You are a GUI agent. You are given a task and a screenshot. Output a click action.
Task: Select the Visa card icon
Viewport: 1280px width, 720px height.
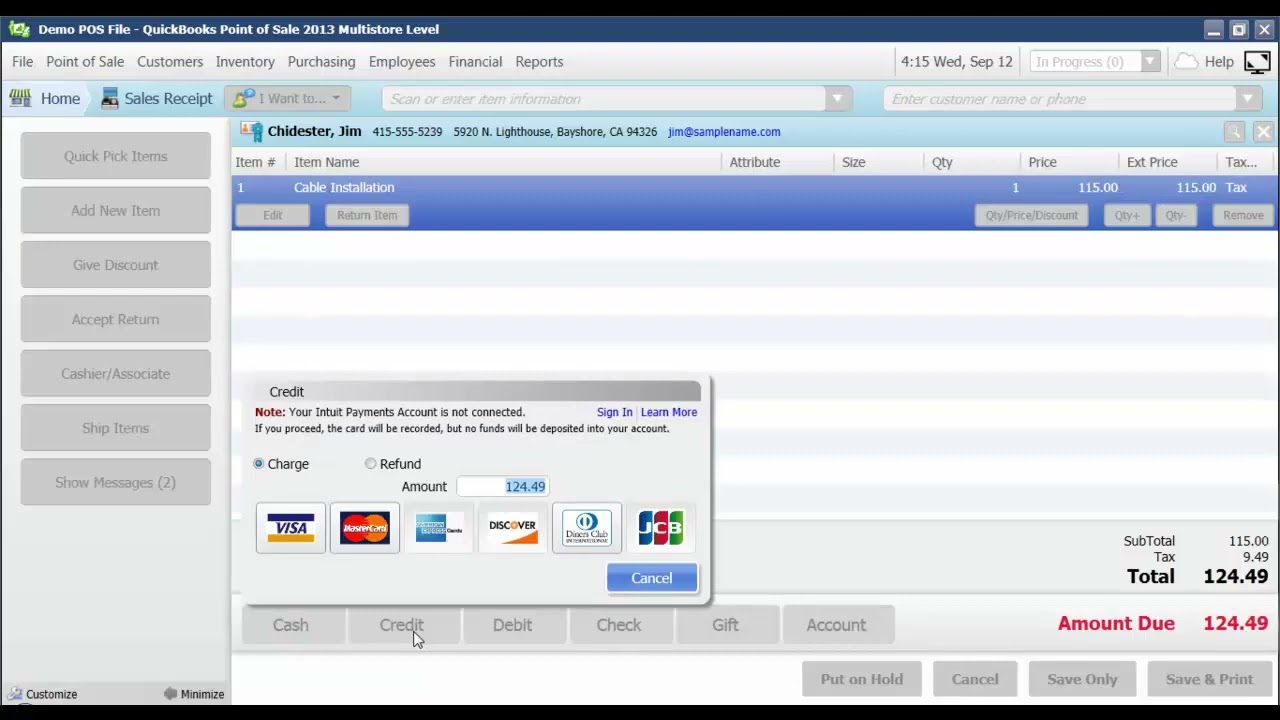[291, 528]
